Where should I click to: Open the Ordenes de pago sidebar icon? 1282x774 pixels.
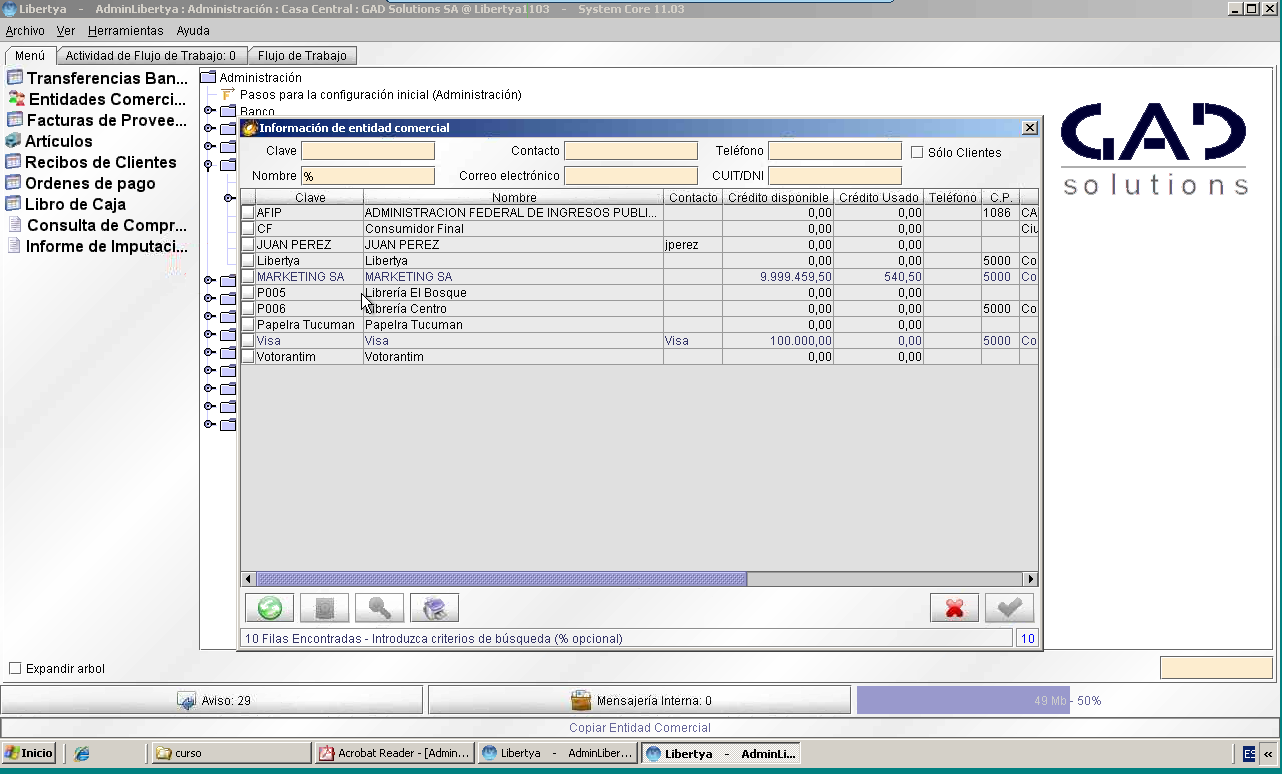[x=13, y=183]
